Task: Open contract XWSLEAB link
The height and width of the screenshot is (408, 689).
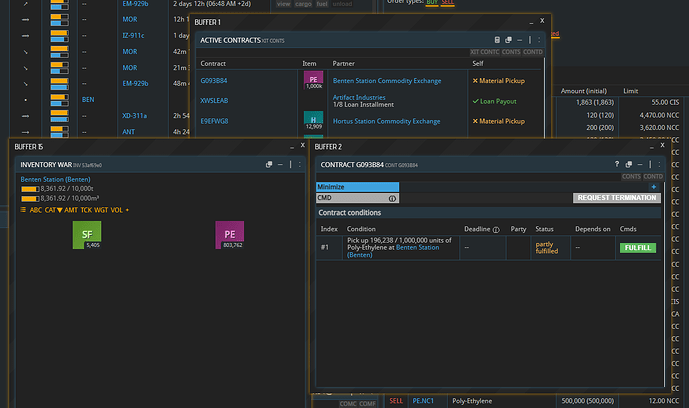Action: click(214, 101)
